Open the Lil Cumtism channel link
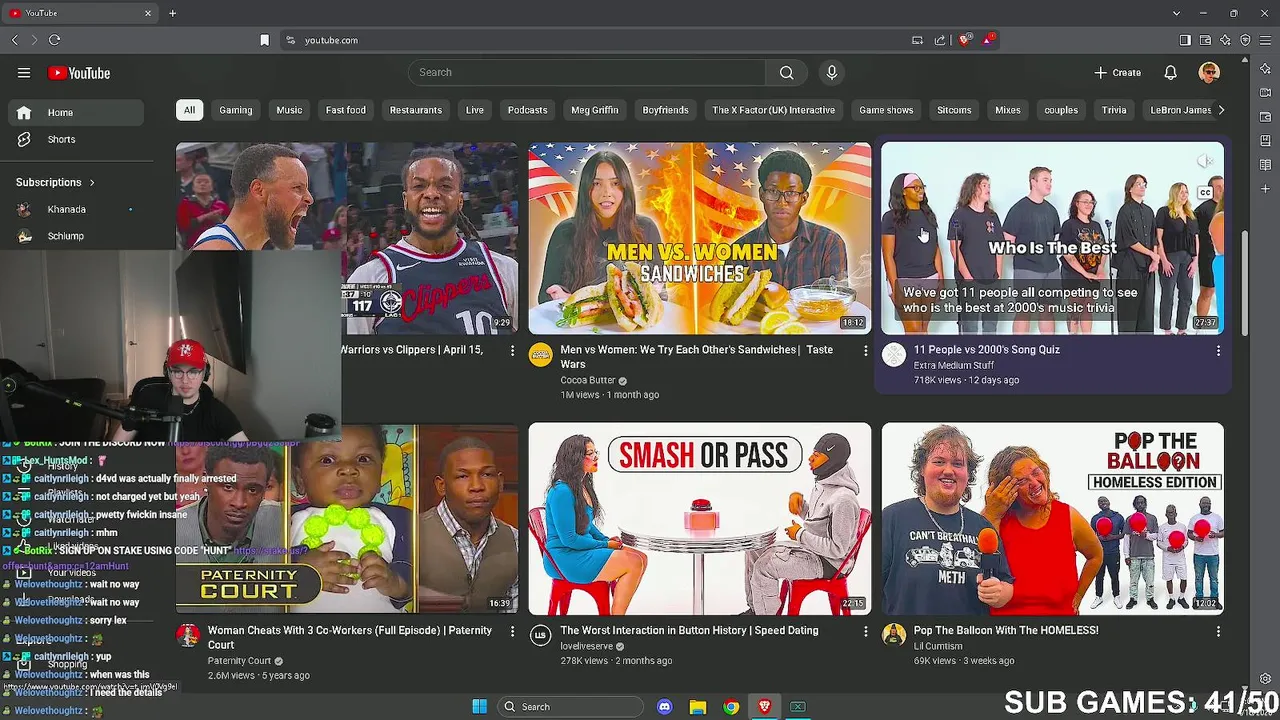This screenshot has width=1280, height=720. coord(937,647)
